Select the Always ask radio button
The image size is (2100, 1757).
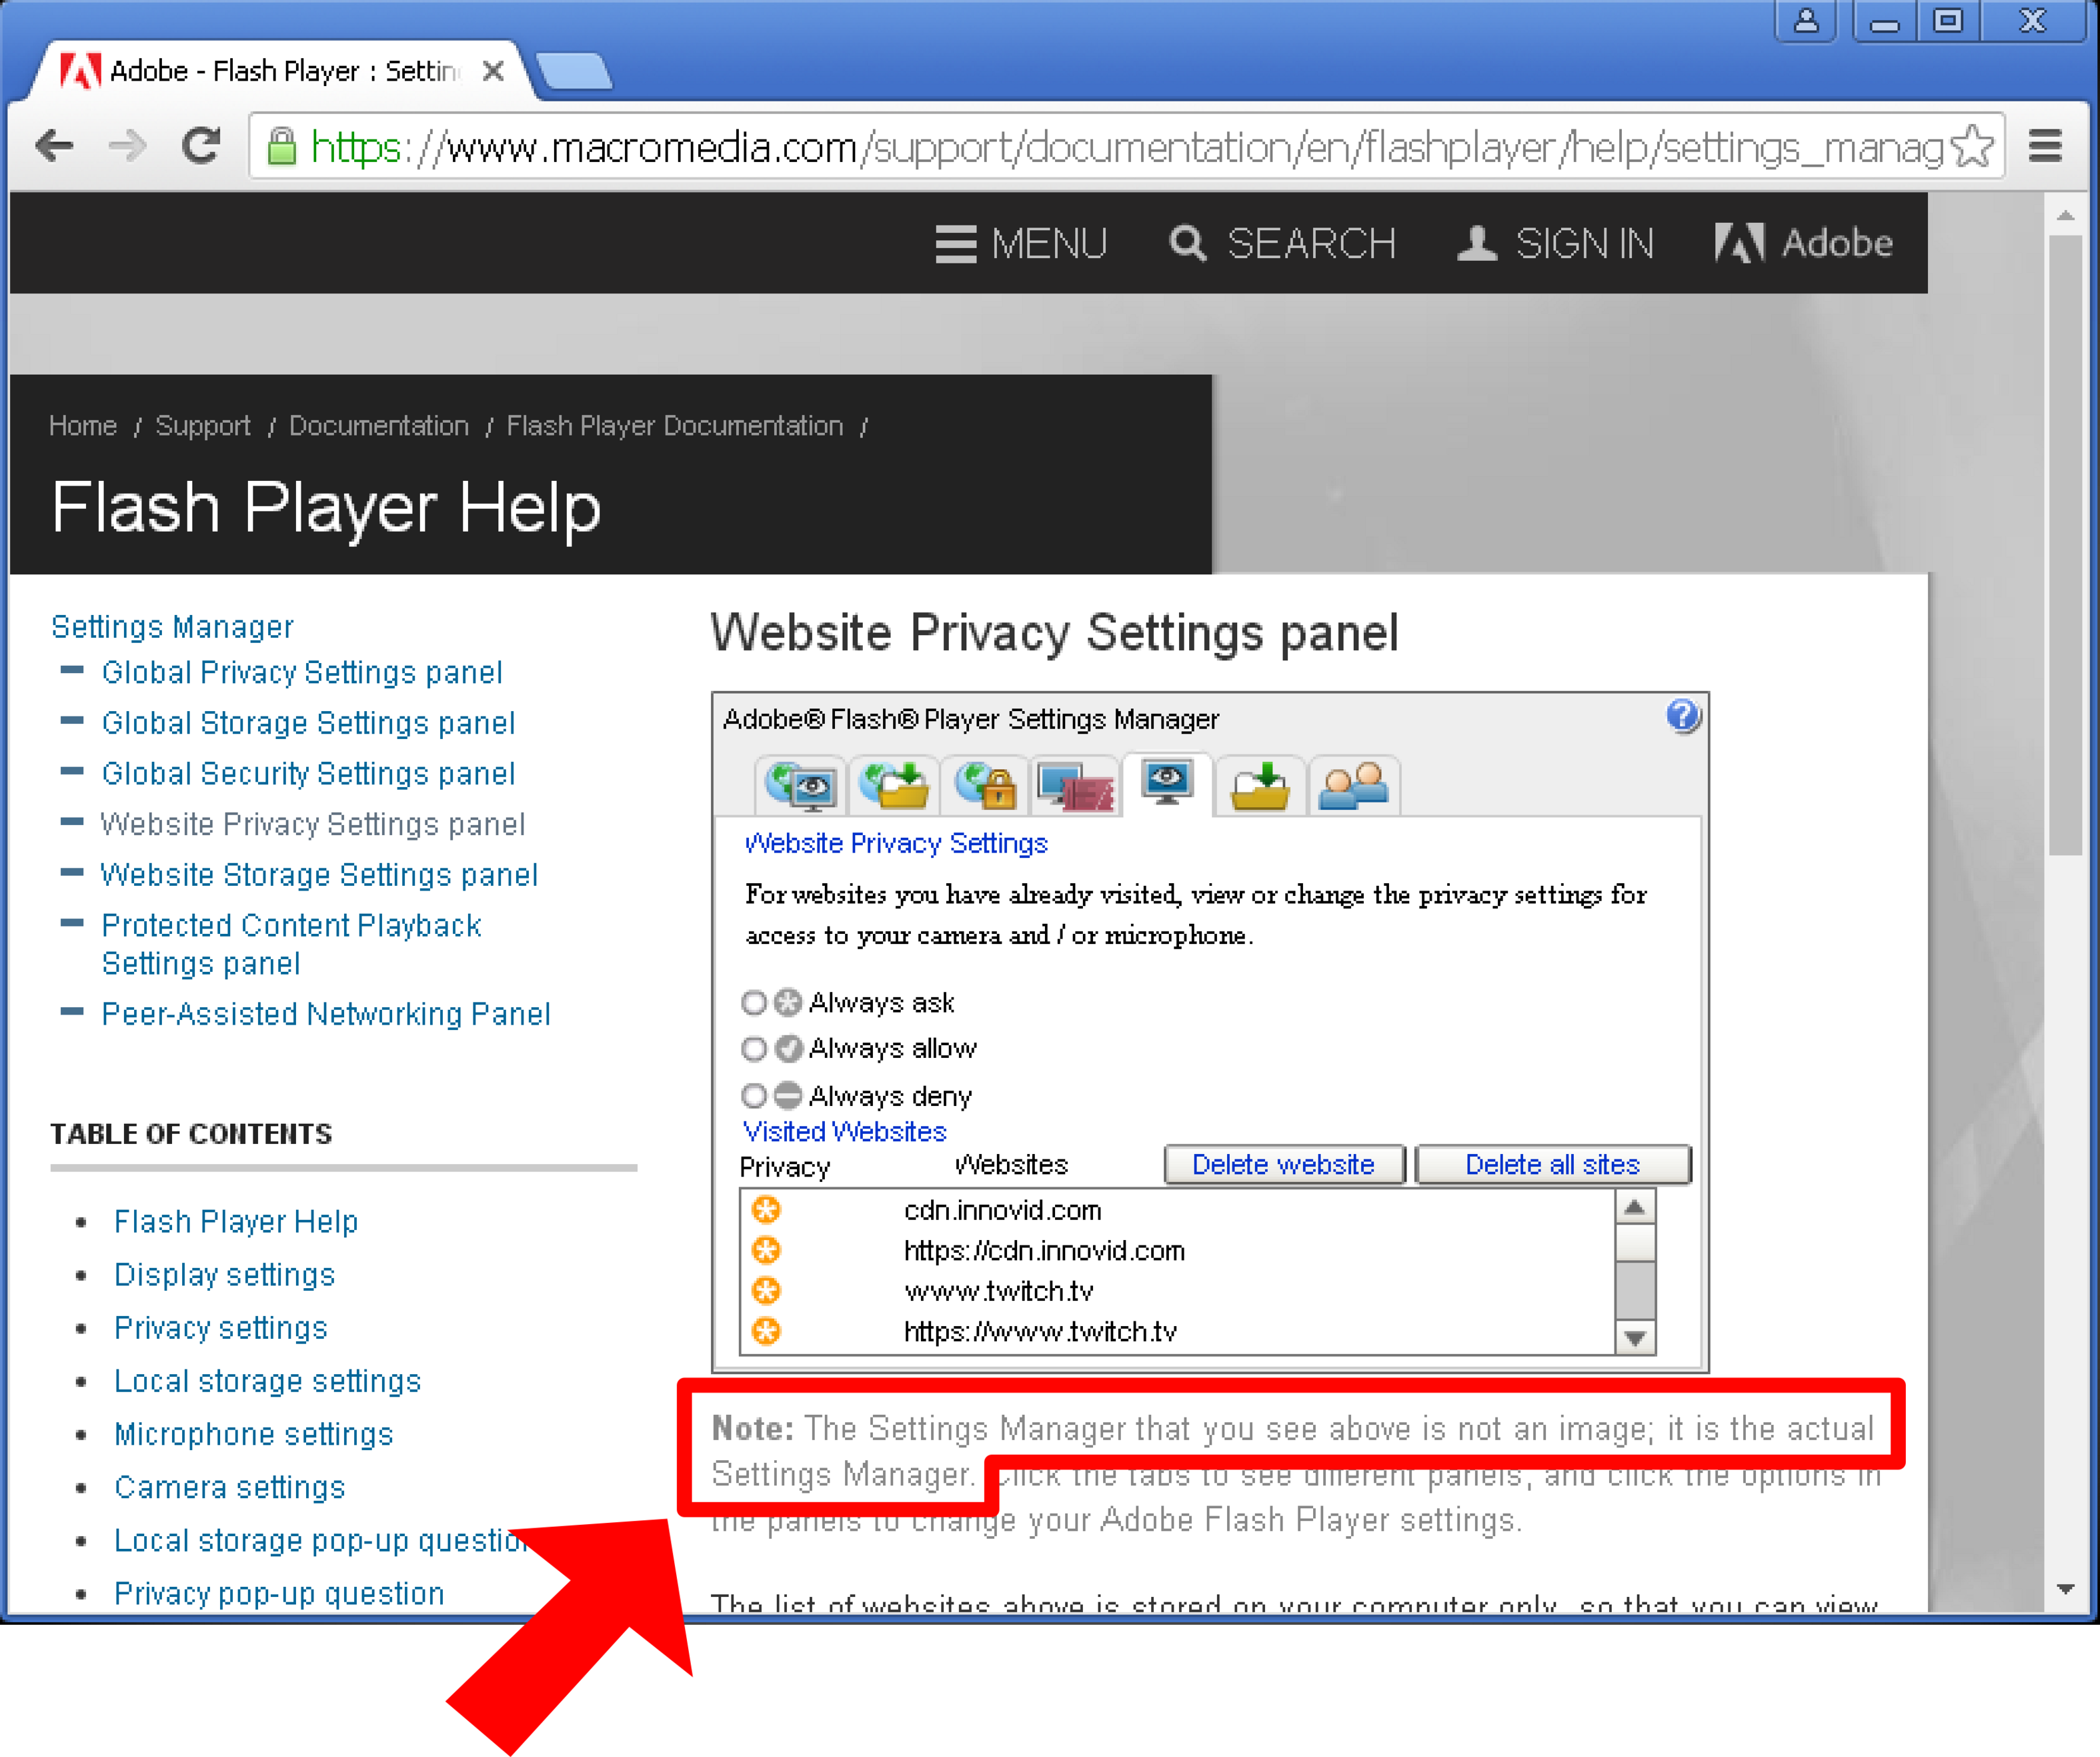[x=753, y=1002]
